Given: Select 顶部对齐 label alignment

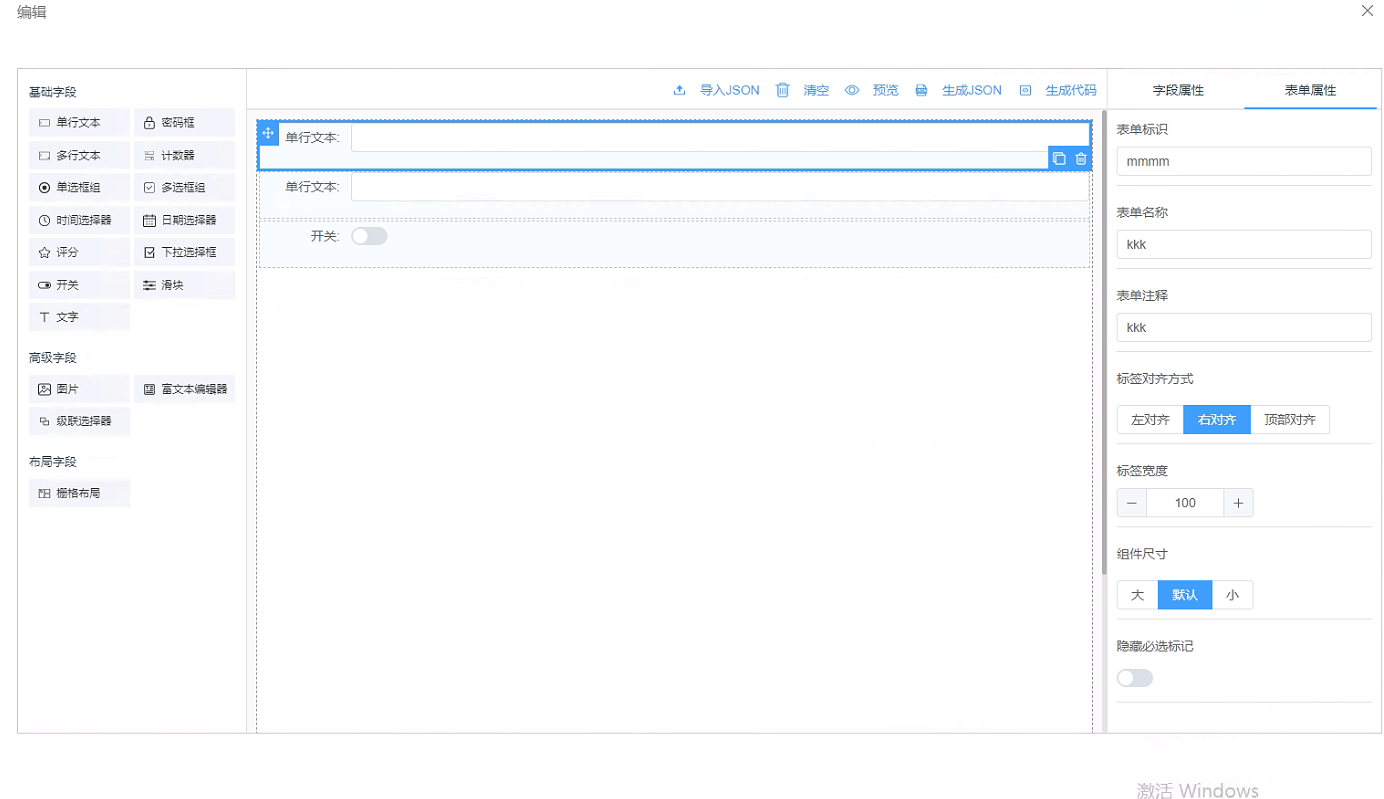Looking at the screenshot, I should [x=1290, y=420].
